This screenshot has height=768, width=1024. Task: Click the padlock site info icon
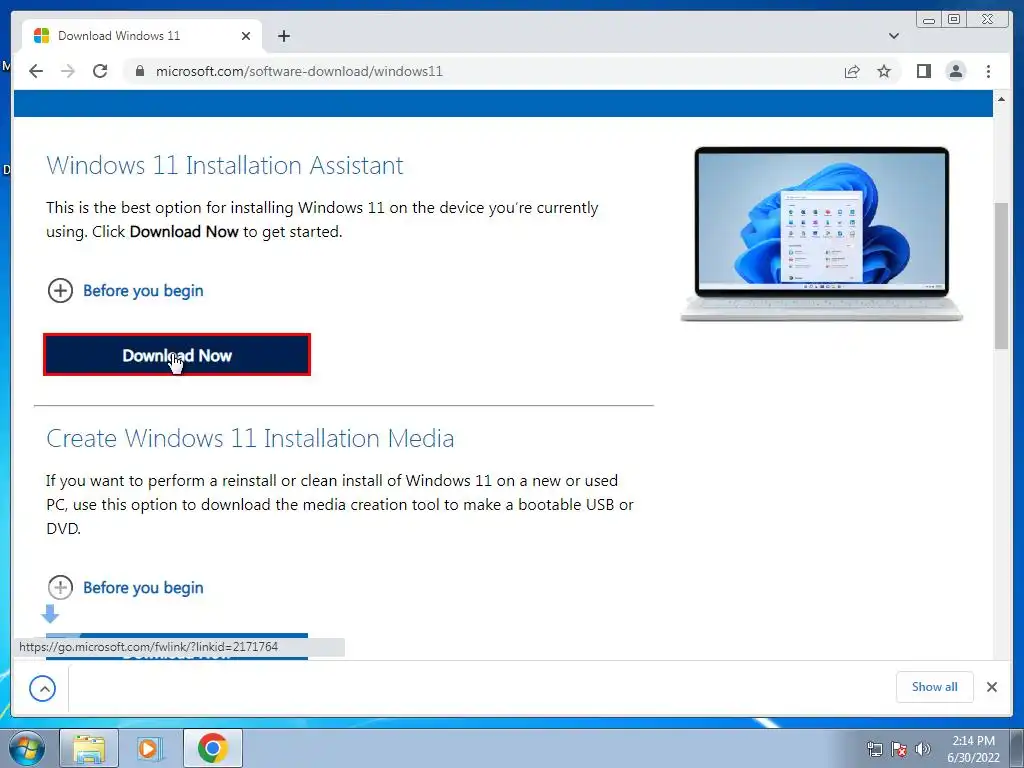(139, 71)
